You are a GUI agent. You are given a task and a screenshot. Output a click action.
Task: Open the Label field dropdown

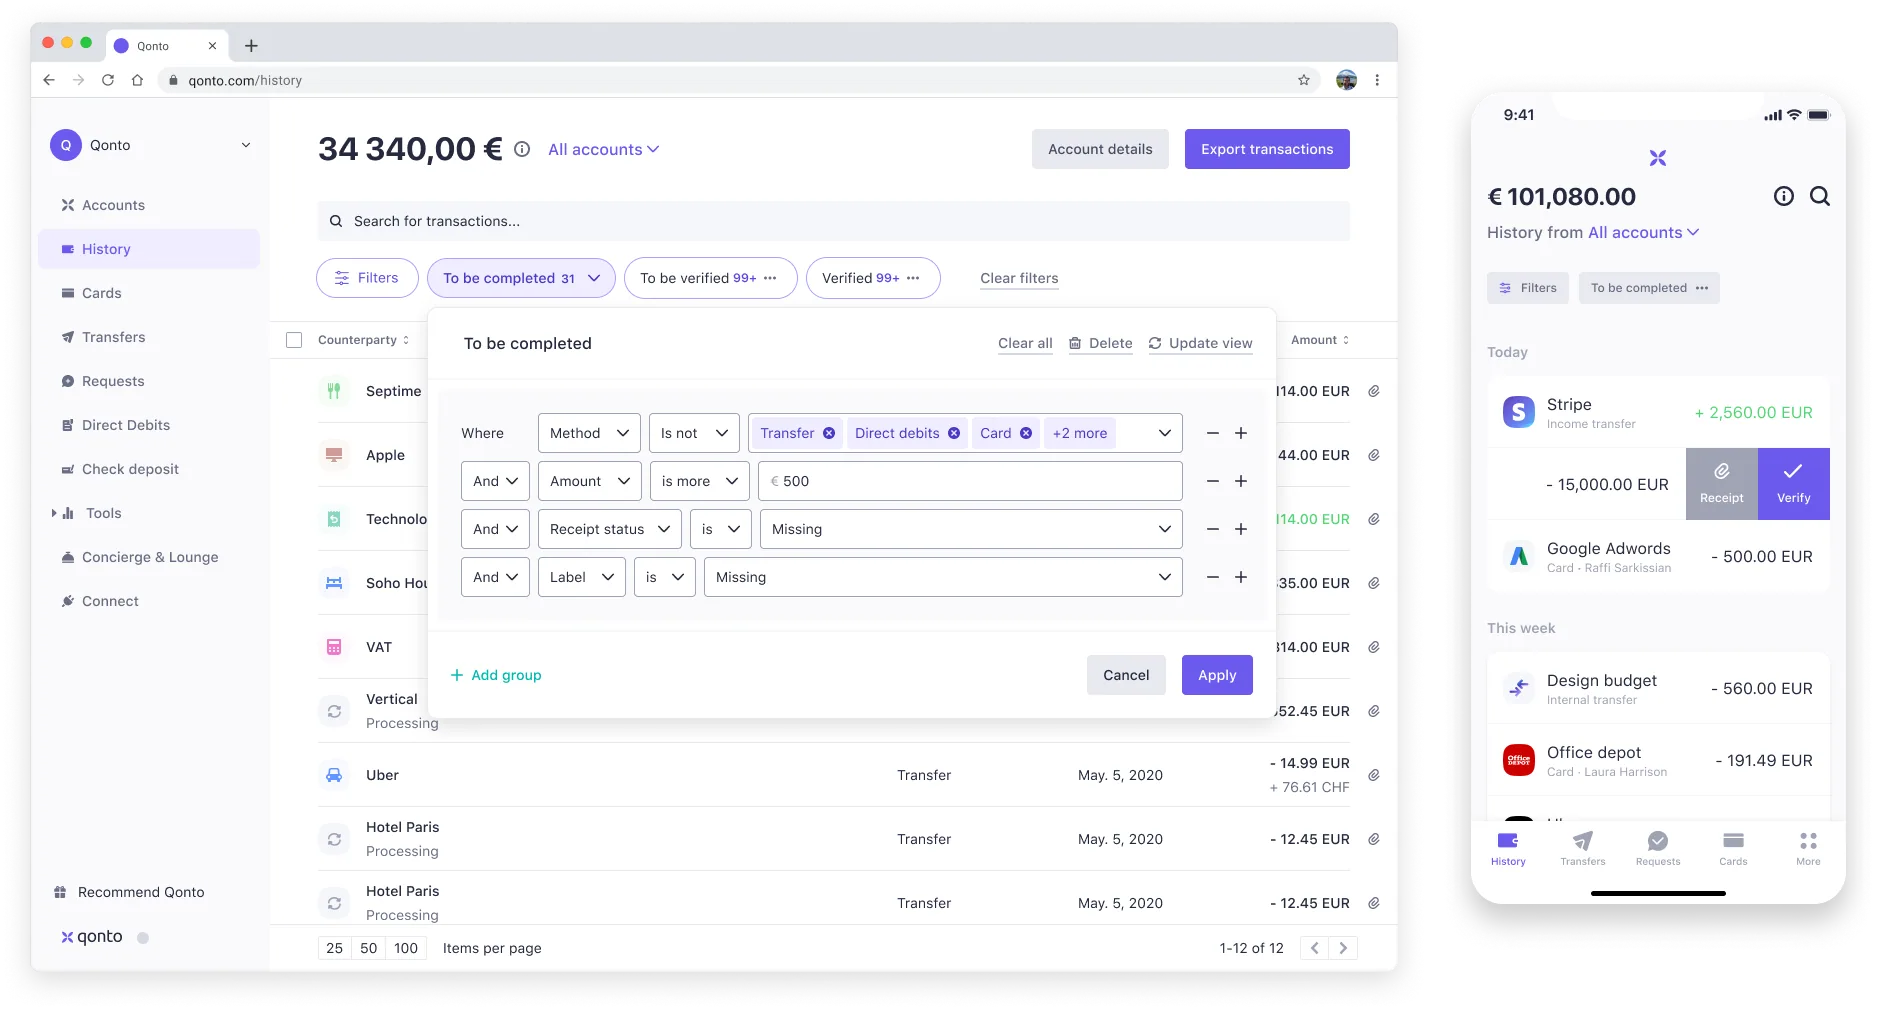coord(581,577)
